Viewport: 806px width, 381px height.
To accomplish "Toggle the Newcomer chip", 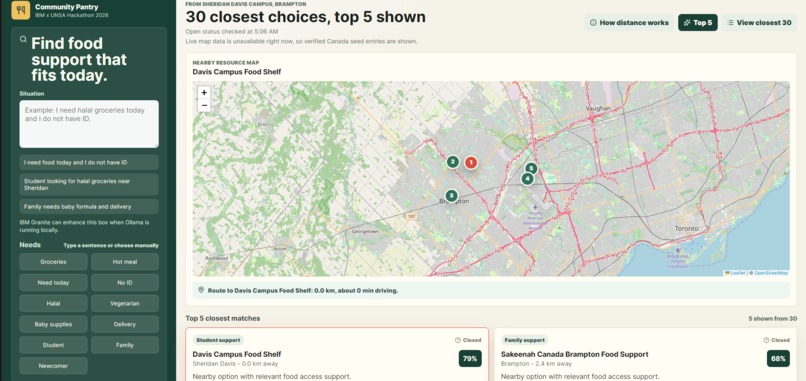I will (x=53, y=366).
